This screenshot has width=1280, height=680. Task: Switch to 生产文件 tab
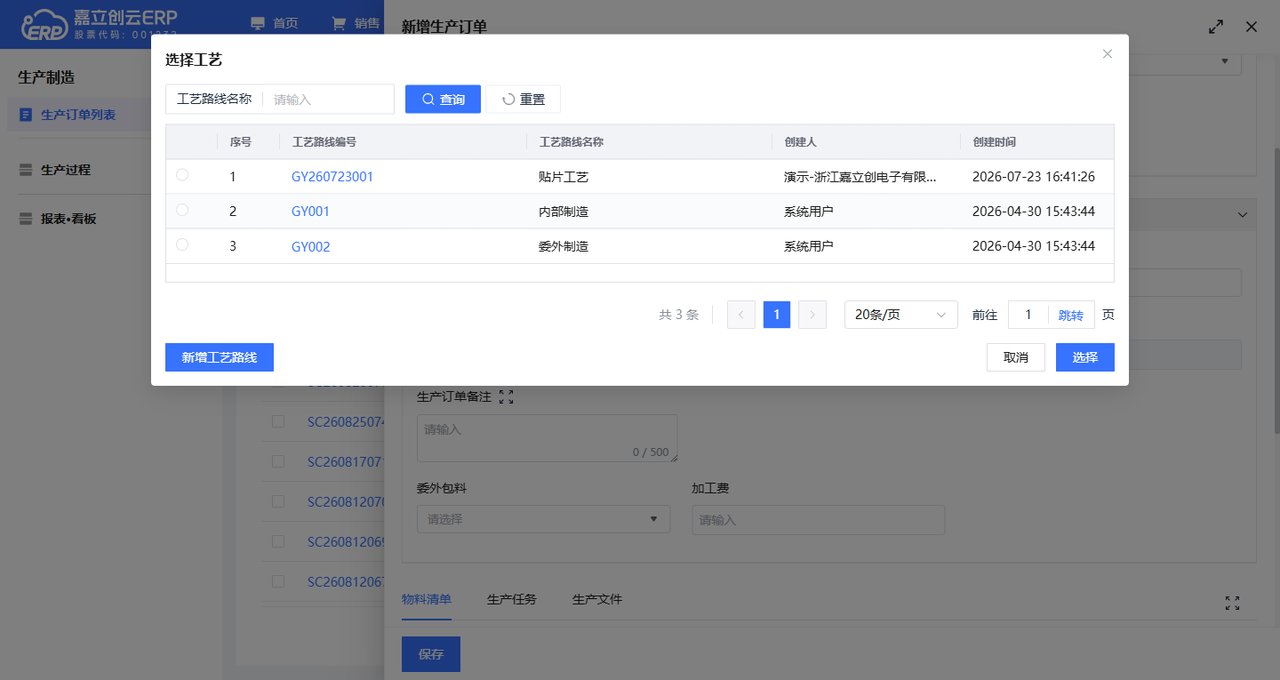(x=597, y=599)
